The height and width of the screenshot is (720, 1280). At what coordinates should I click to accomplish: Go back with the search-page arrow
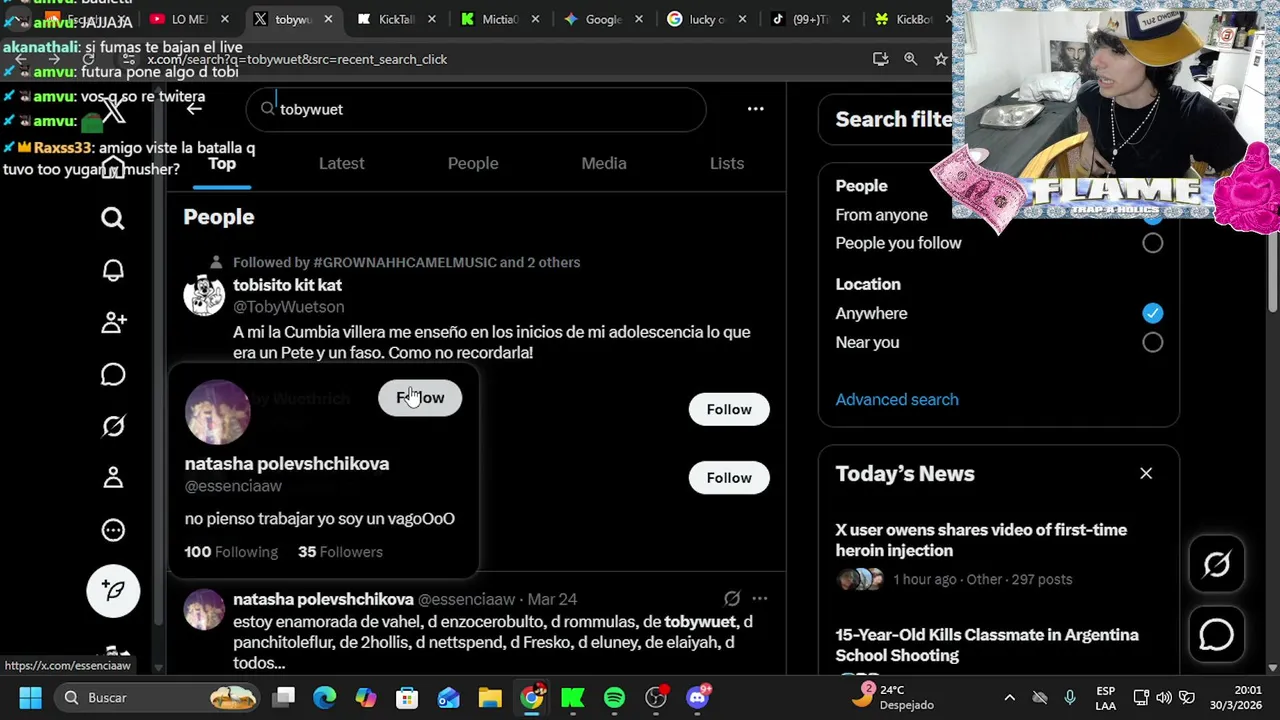tap(194, 108)
